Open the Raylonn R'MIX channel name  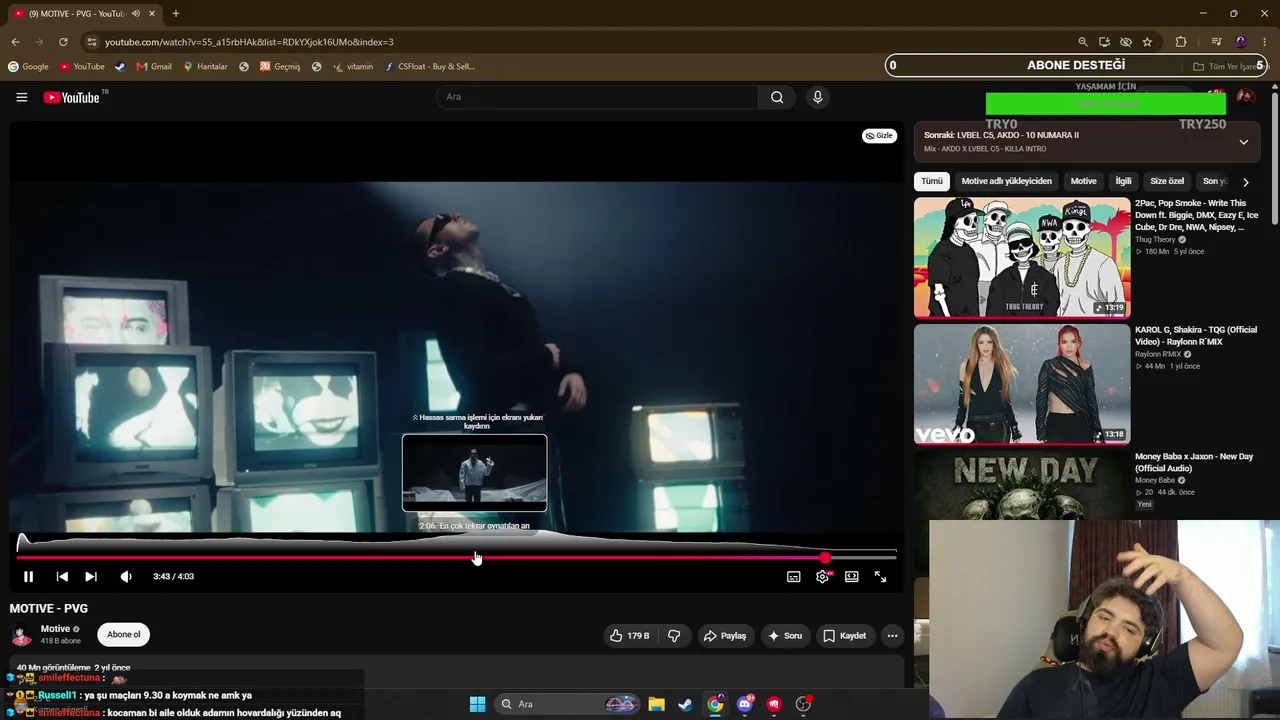tap(1158, 354)
